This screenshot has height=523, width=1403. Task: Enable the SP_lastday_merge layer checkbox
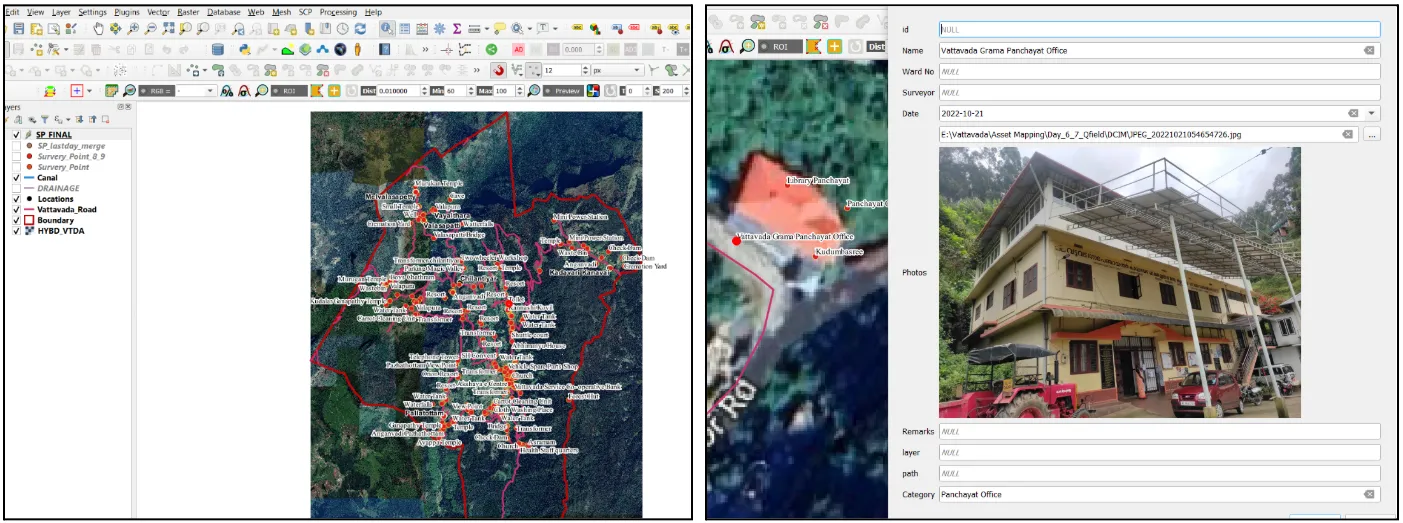[16, 145]
